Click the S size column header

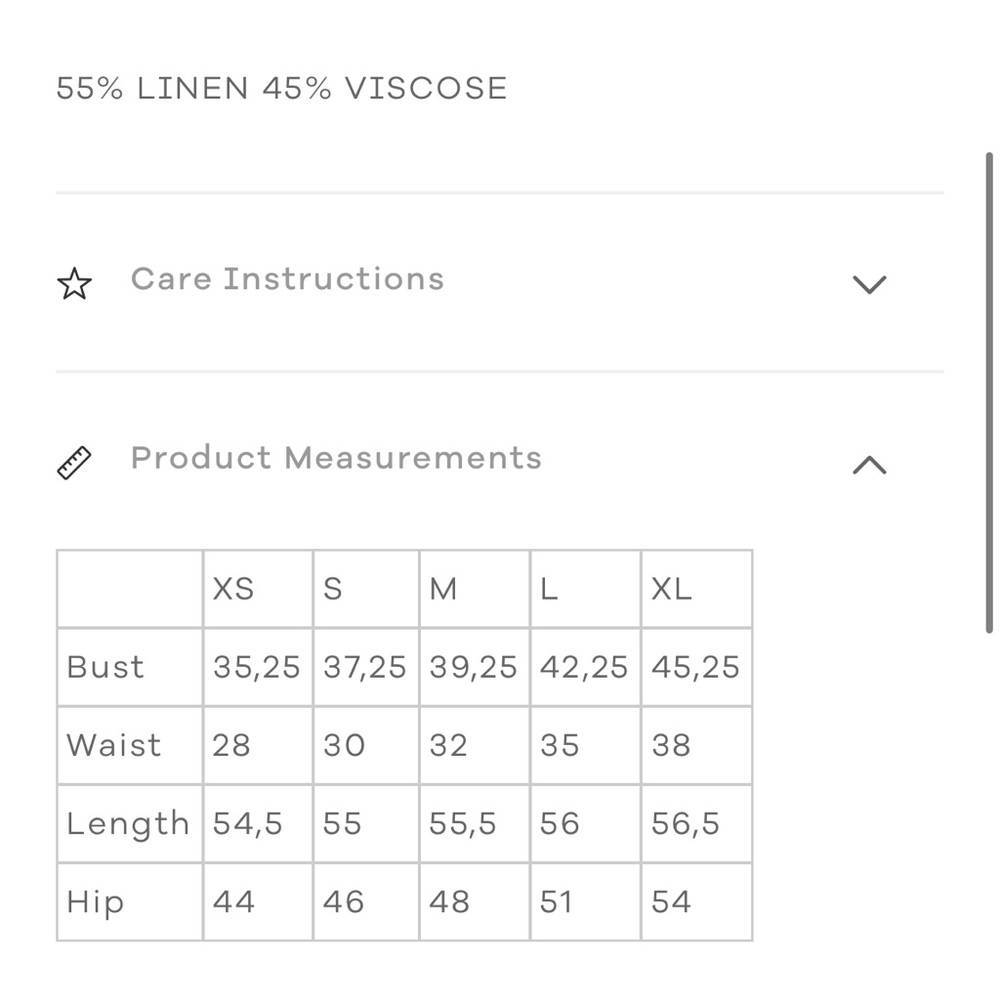pyautogui.click(x=366, y=589)
